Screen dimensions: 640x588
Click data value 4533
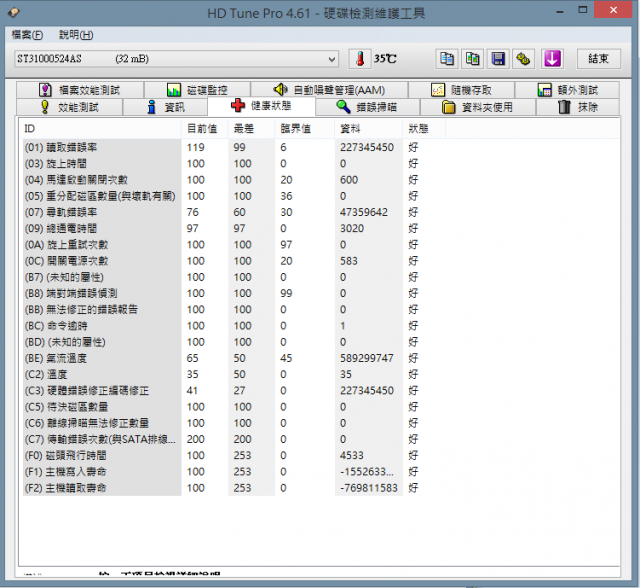click(351, 456)
